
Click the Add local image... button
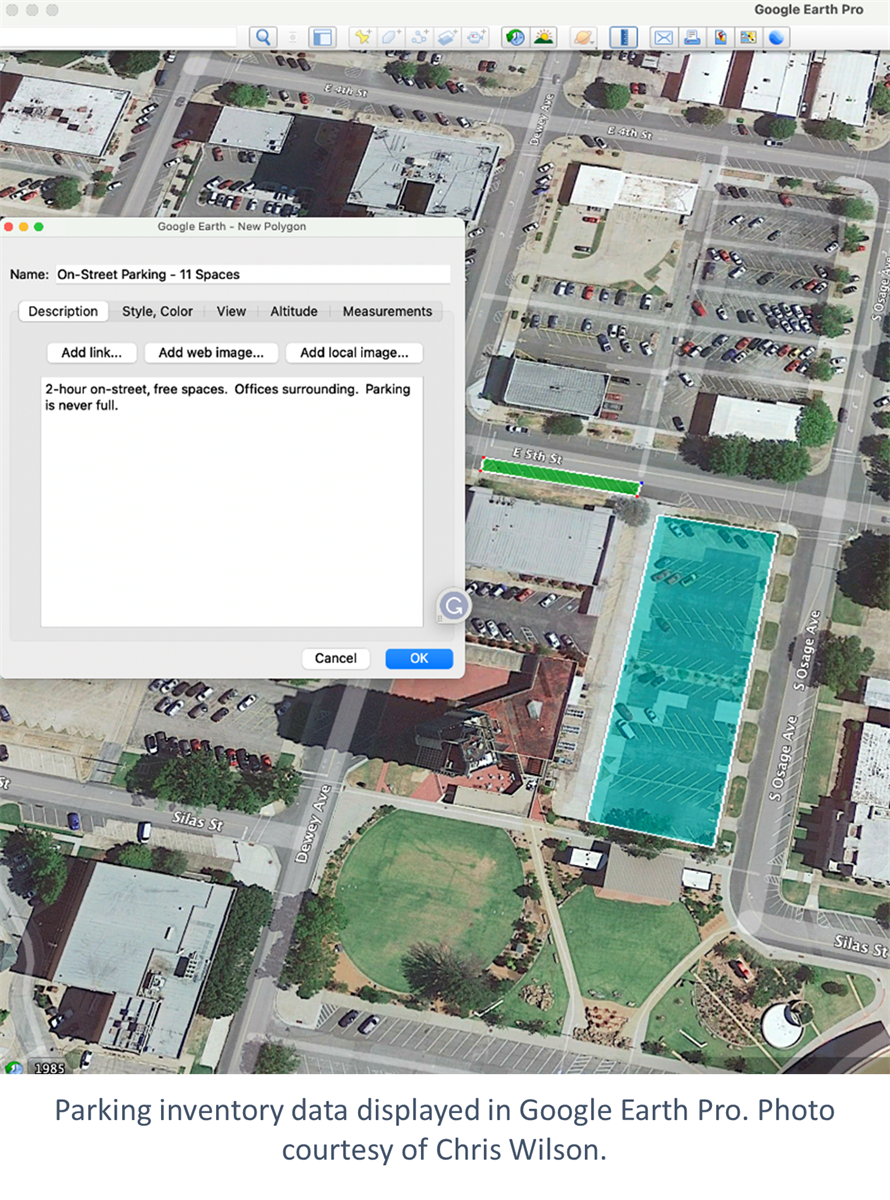pos(354,353)
